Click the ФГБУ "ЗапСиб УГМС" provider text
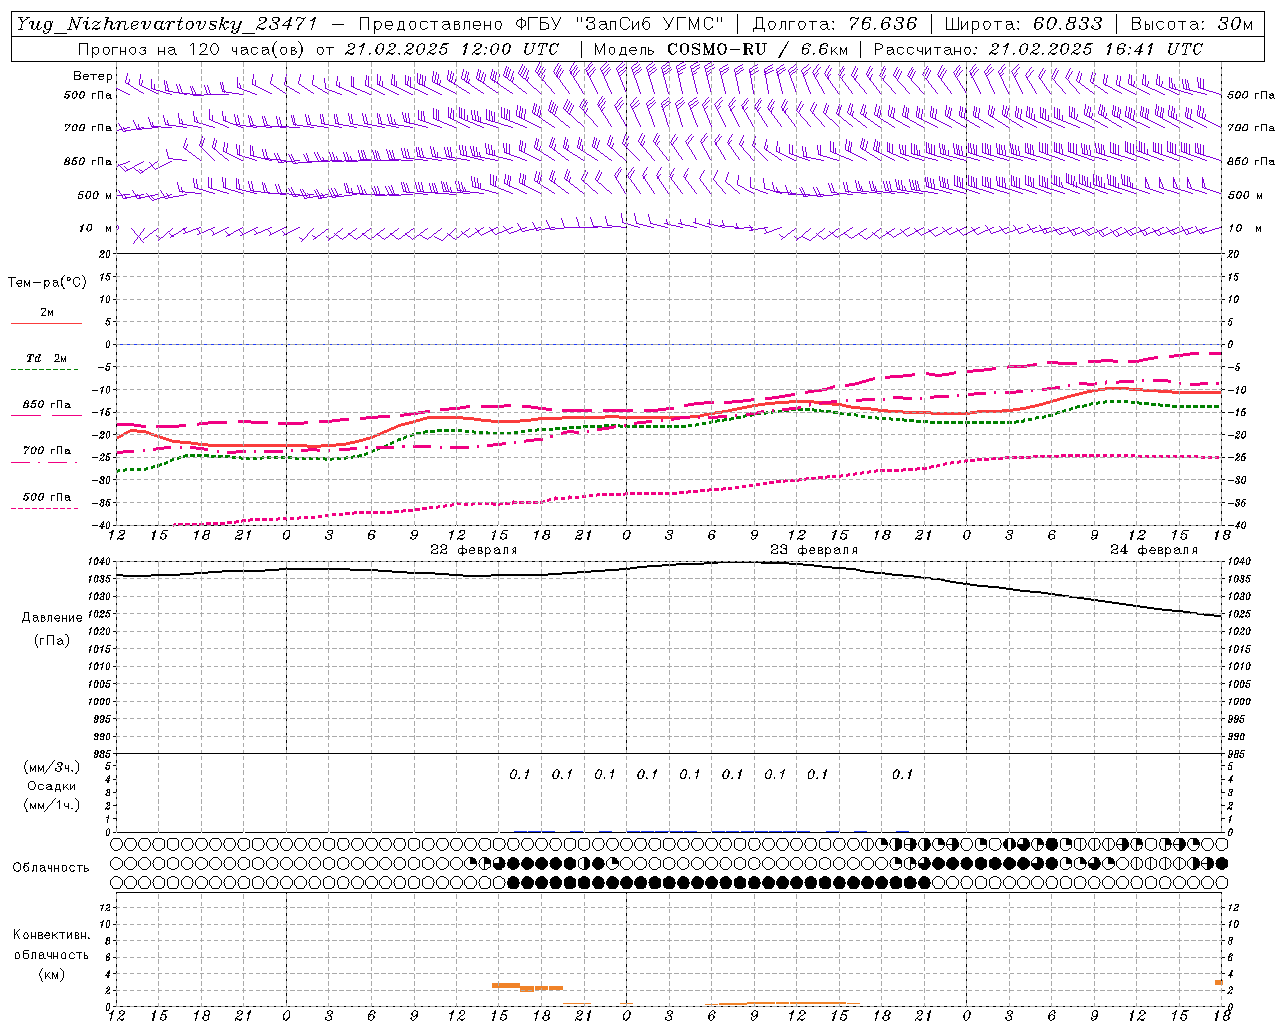 click(x=617, y=24)
